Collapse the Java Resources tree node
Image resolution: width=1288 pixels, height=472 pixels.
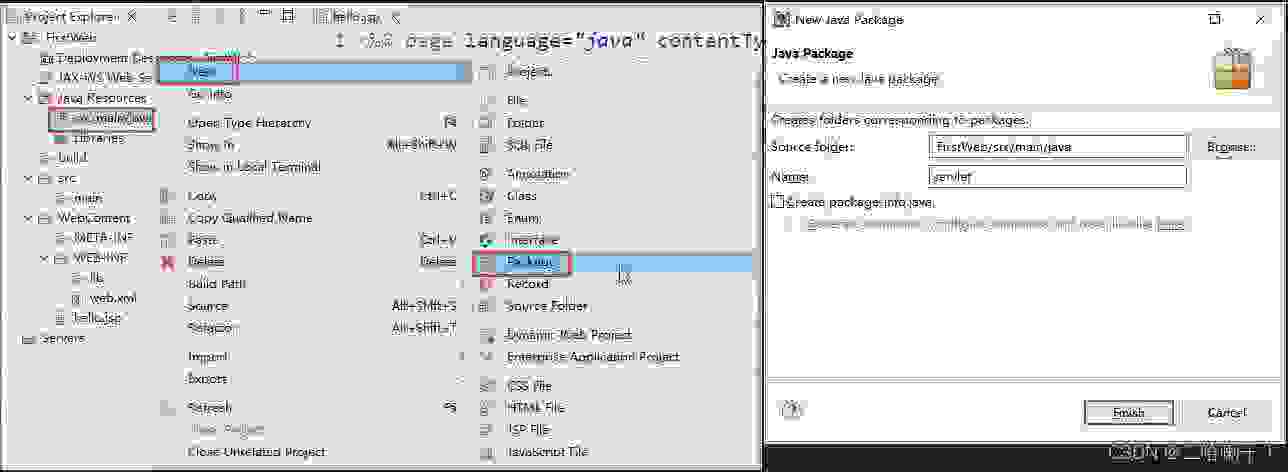[28, 98]
